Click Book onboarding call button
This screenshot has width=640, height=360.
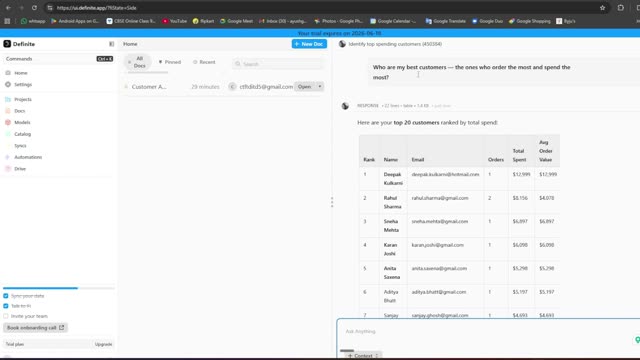[x=36, y=328]
